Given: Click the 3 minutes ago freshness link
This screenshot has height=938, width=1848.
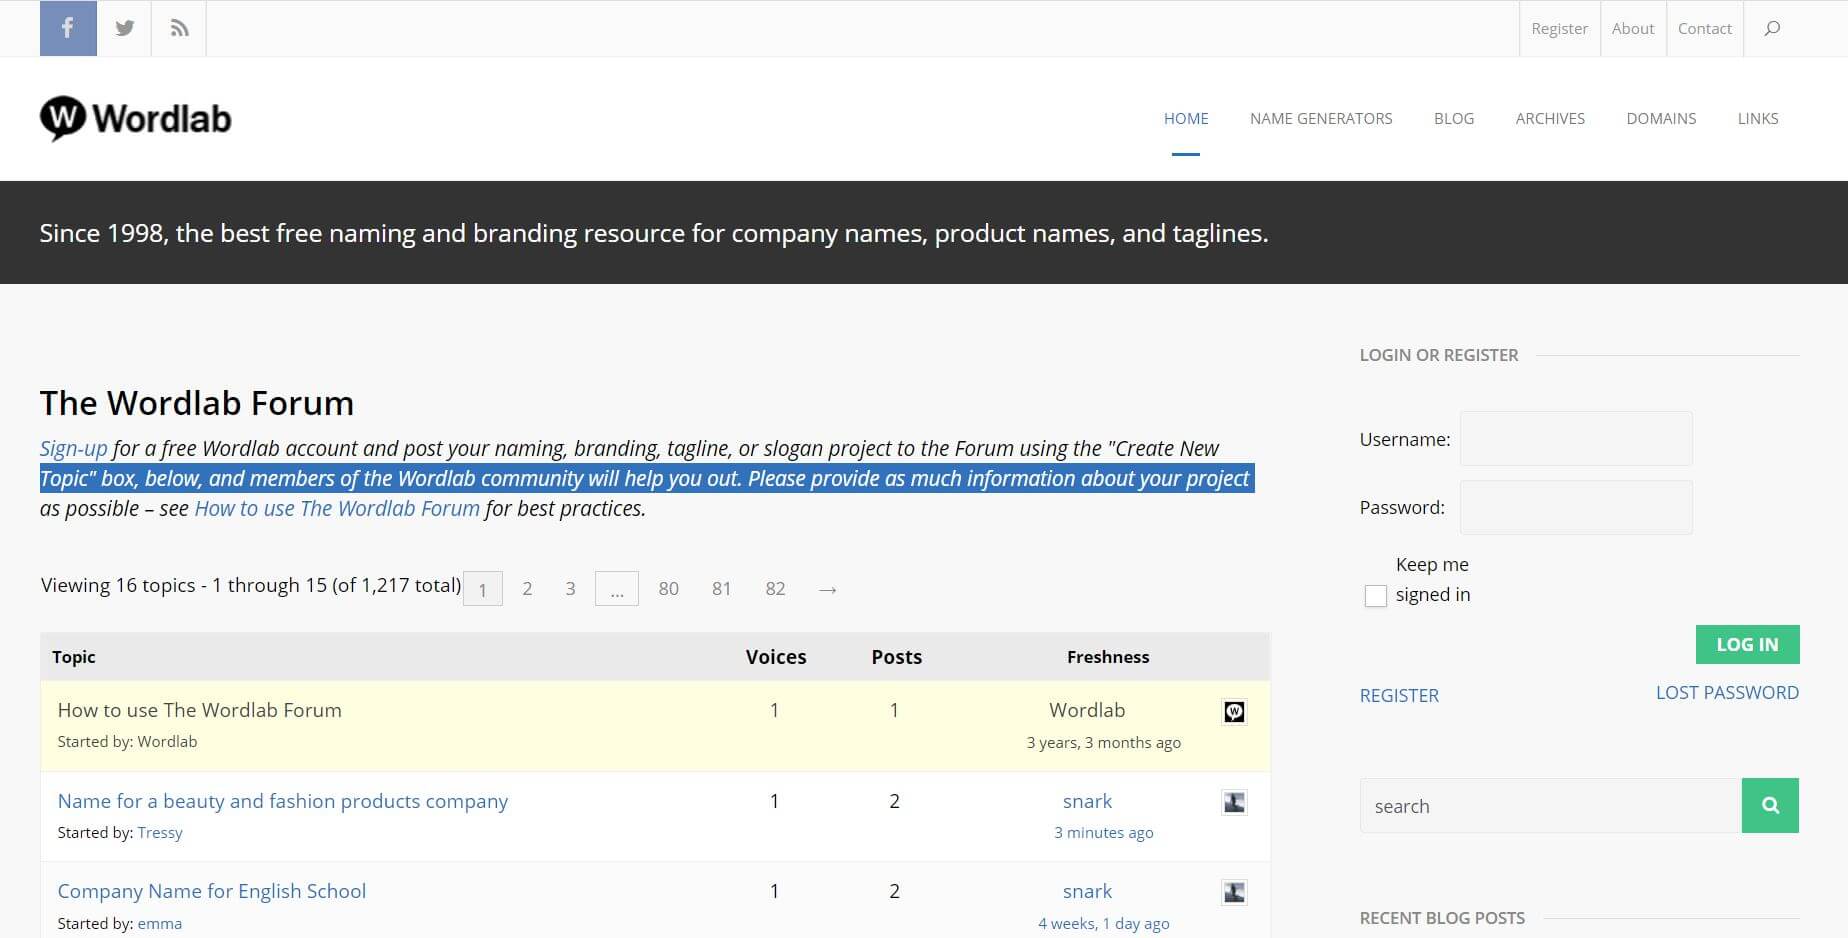Looking at the screenshot, I should point(1104,832).
